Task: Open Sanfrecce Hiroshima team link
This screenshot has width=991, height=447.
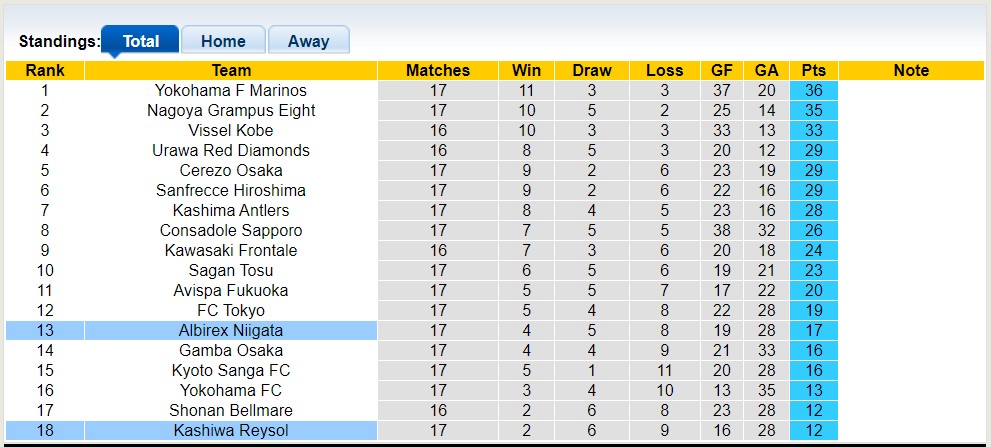Action: click(x=231, y=190)
